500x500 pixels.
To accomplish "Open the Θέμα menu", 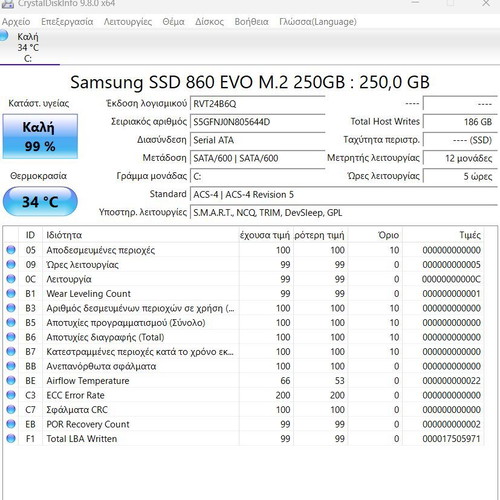I will point(173,22).
